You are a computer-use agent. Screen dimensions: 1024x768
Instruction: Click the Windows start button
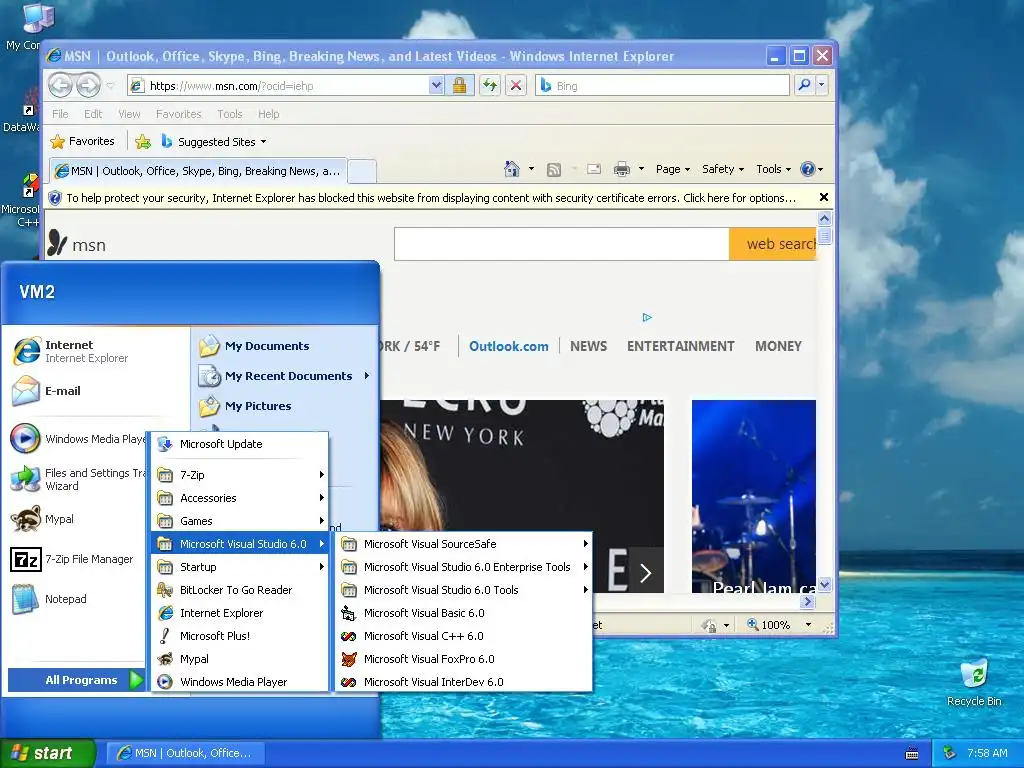coord(48,753)
